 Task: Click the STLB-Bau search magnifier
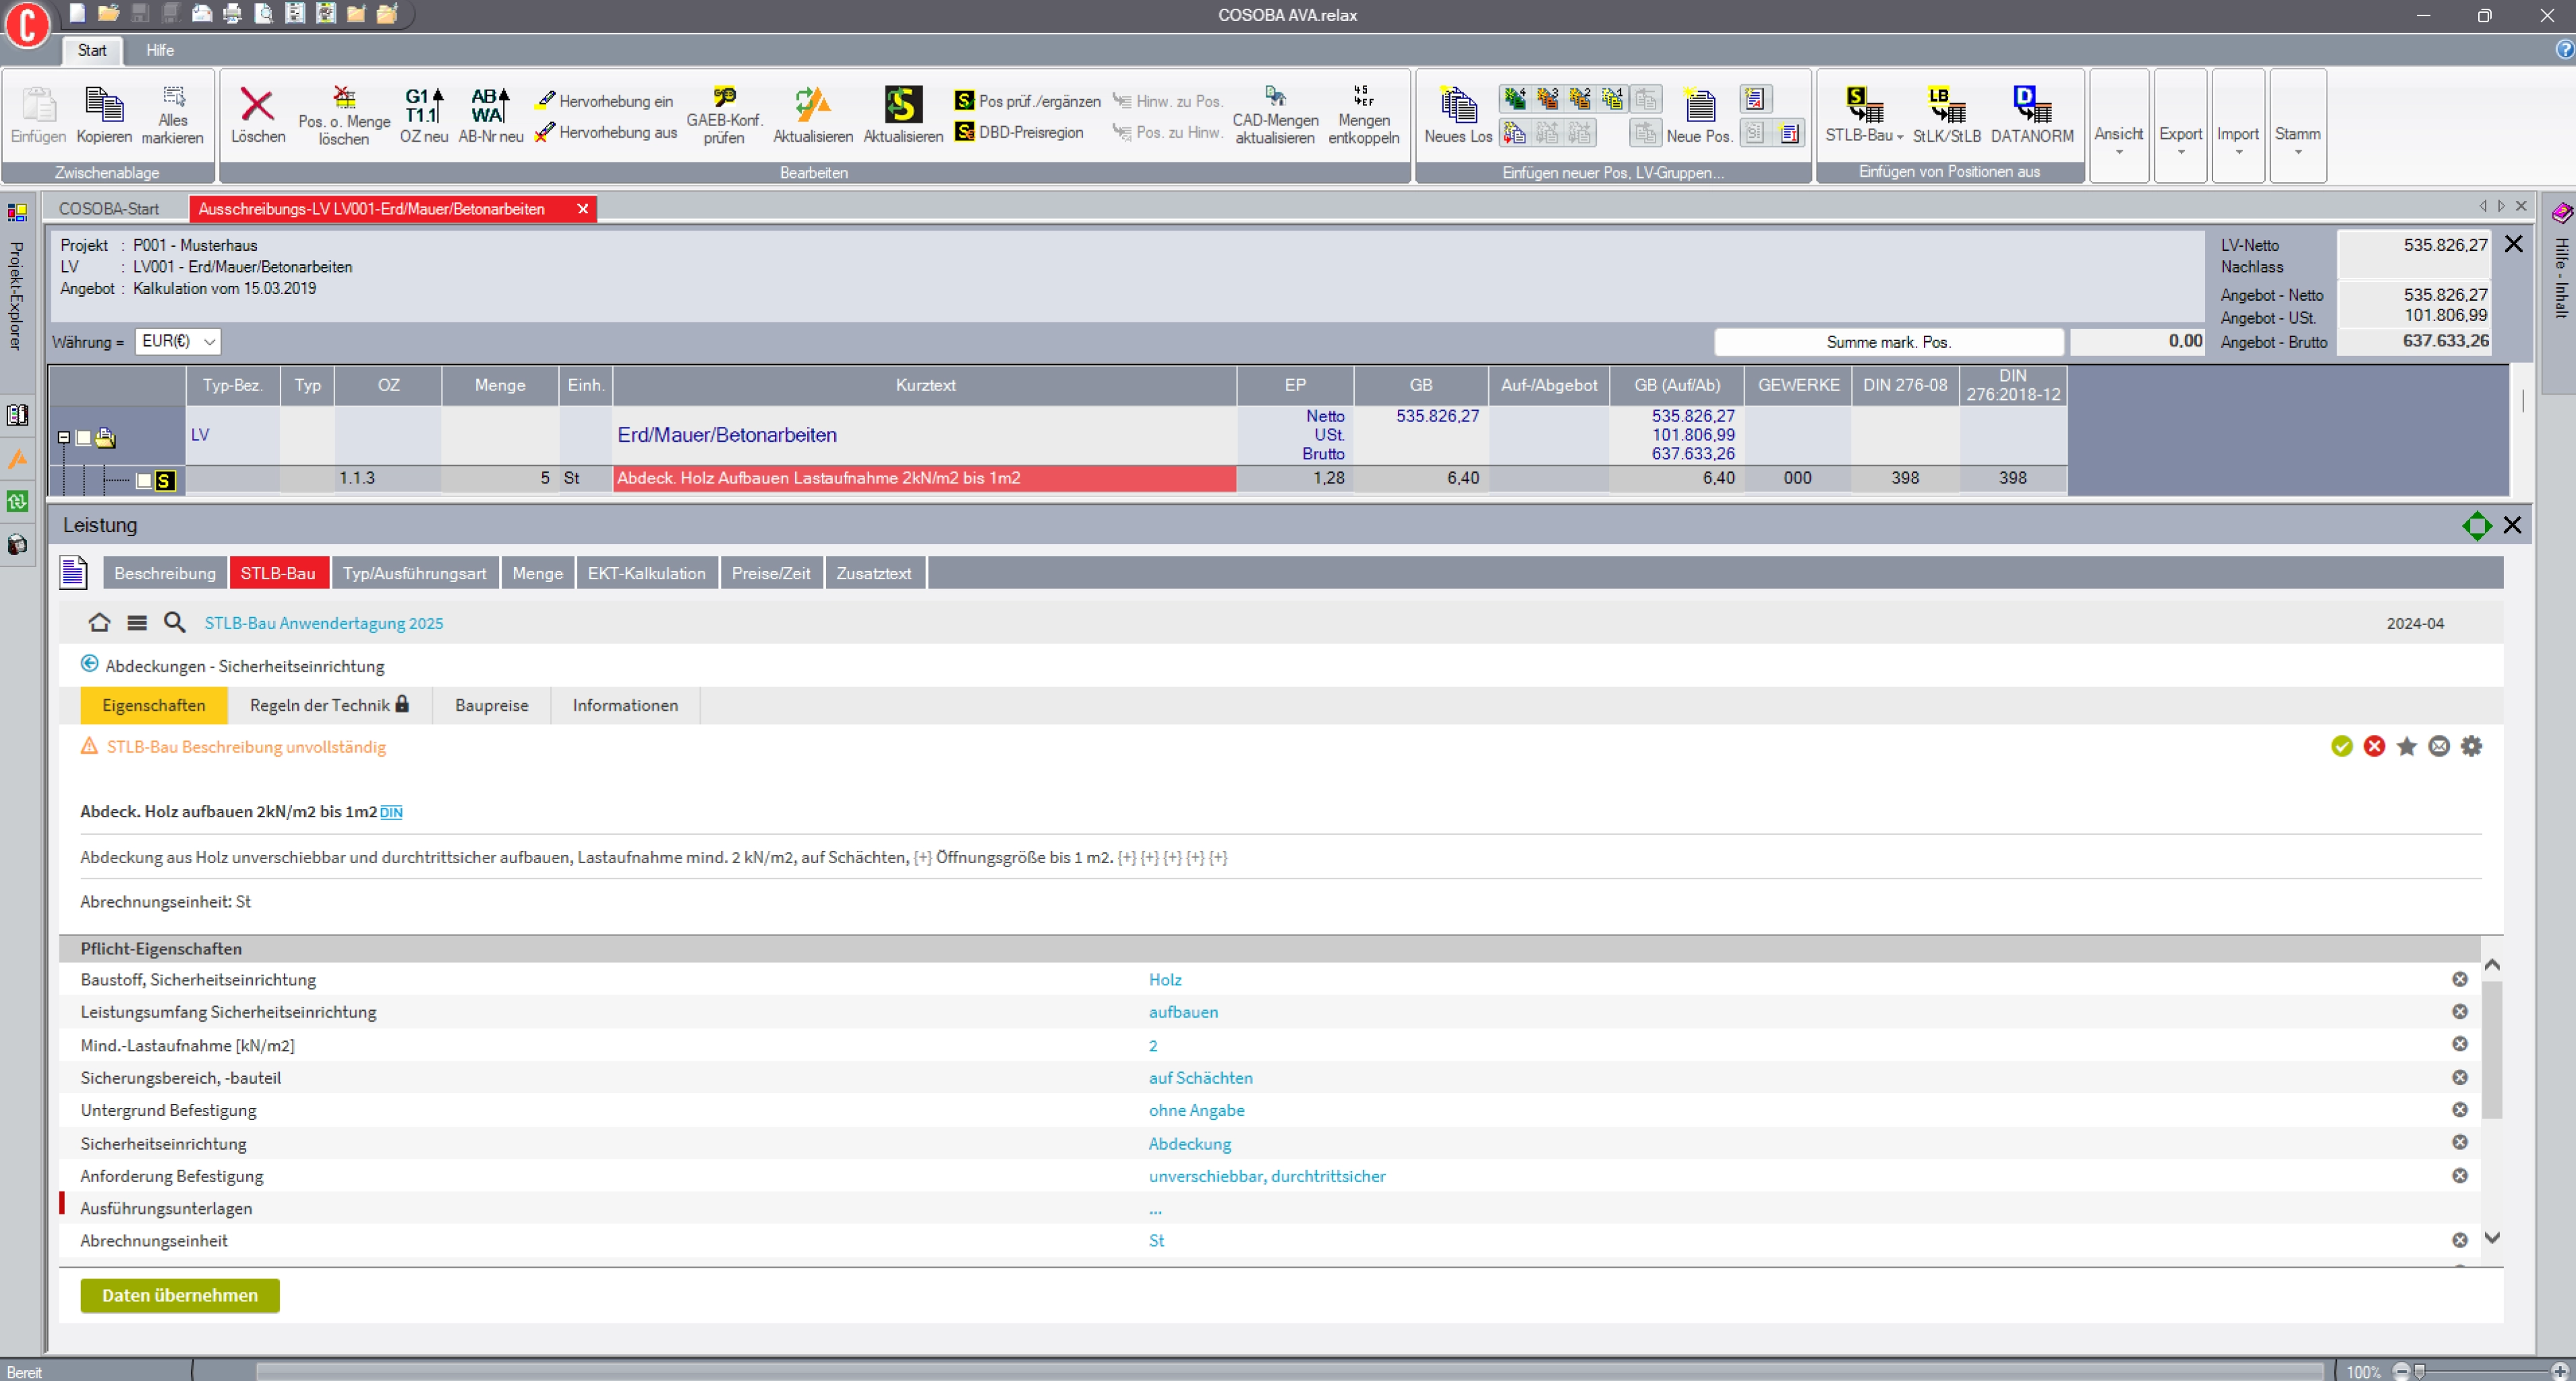[x=175, y=623]
